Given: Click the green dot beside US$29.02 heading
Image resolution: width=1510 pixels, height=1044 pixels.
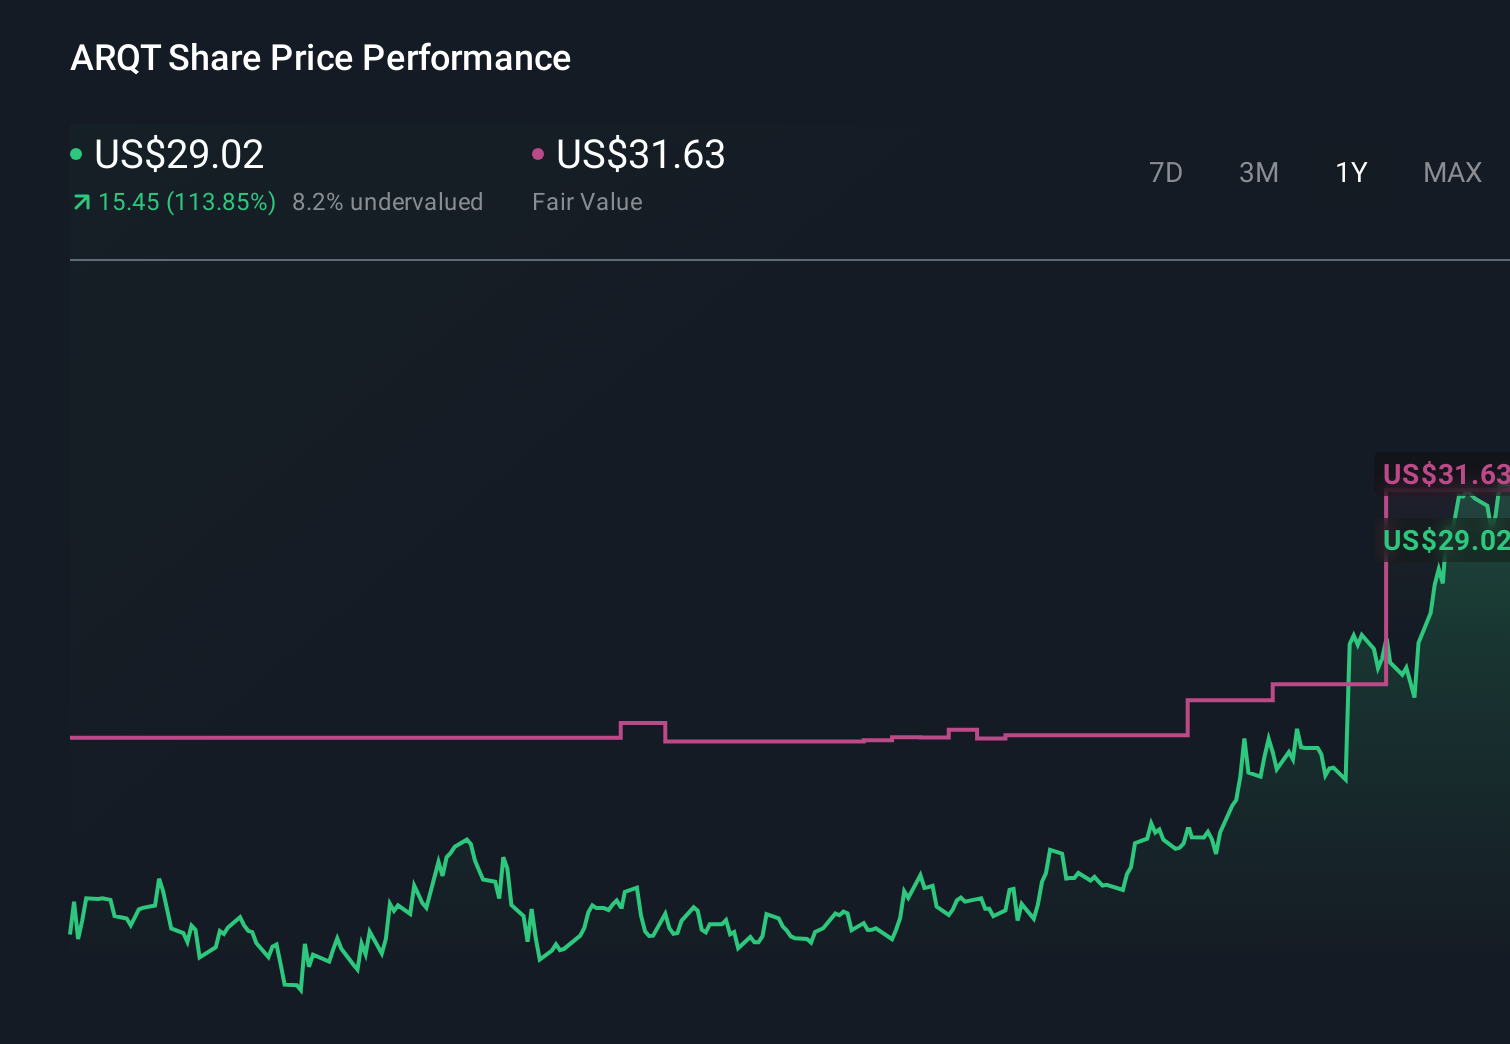Looking at the screenshot, I should pyautogui.click(x=76, y=154).
